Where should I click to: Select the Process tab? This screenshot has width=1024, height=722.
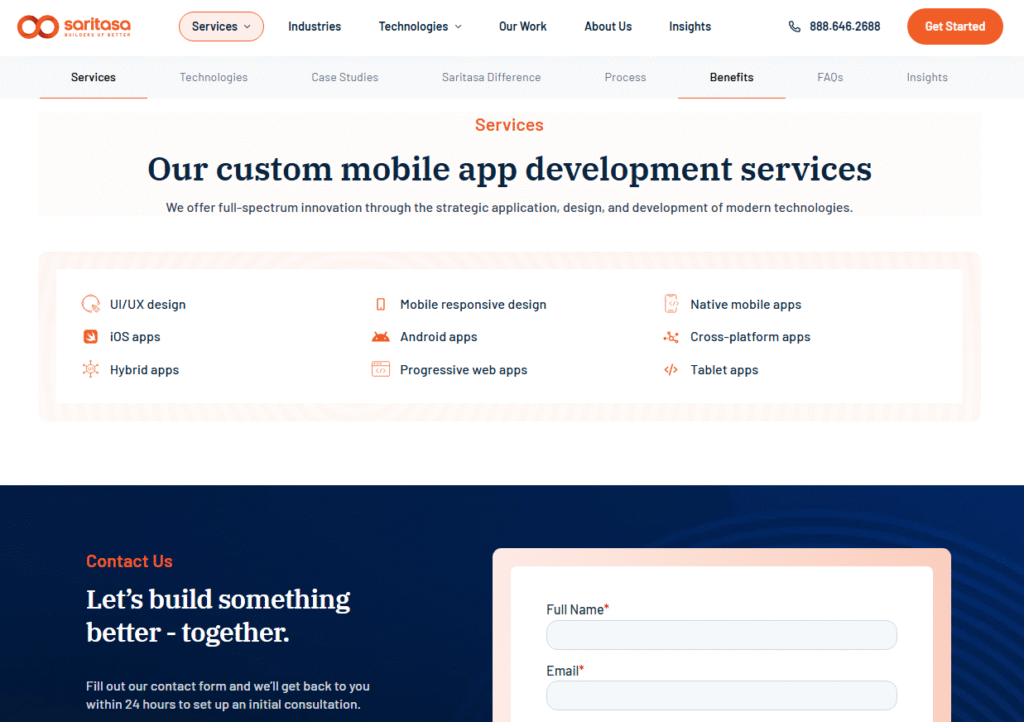625,77
